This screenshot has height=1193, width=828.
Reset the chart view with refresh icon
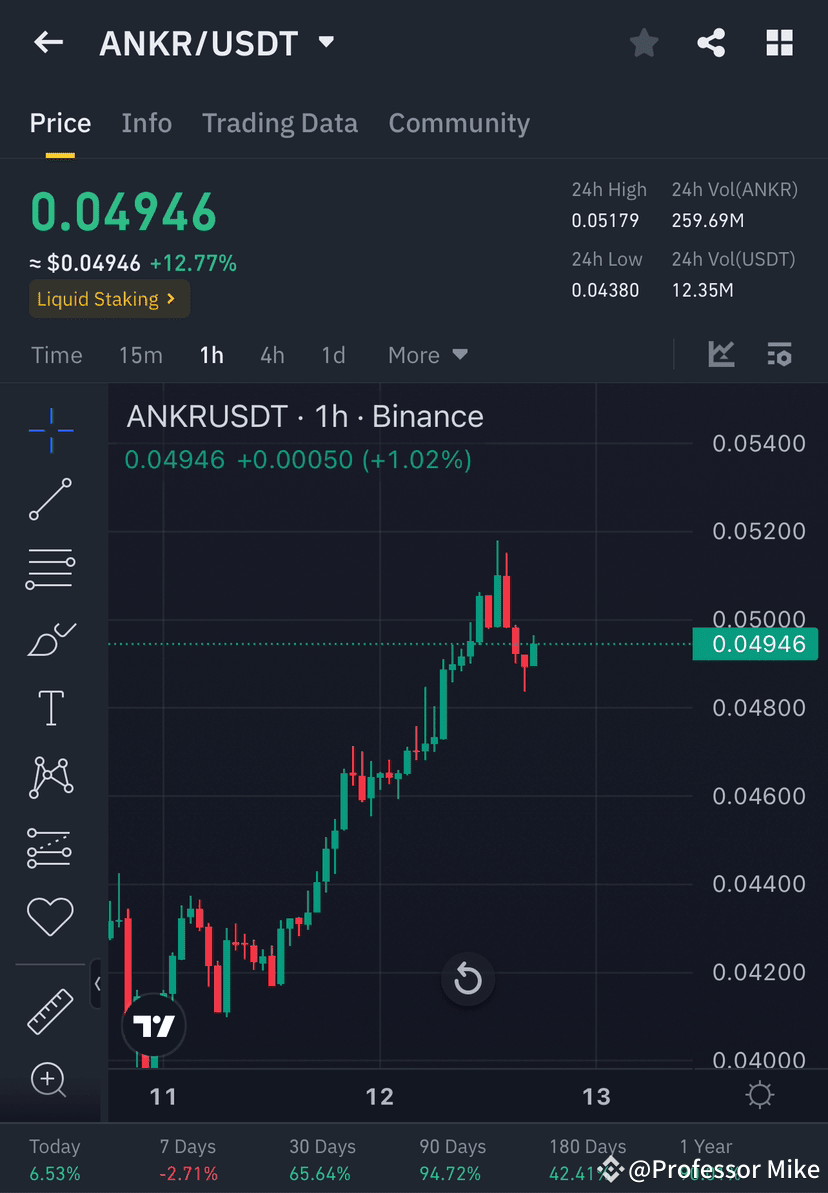467,979
